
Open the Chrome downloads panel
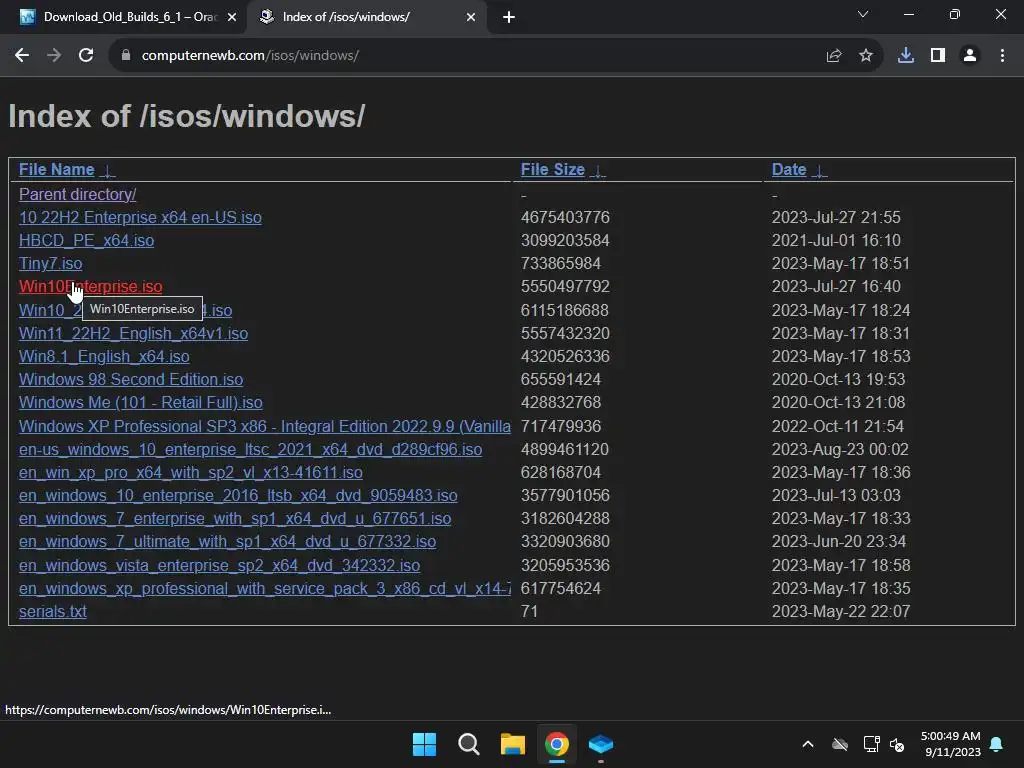coord(906,56)
